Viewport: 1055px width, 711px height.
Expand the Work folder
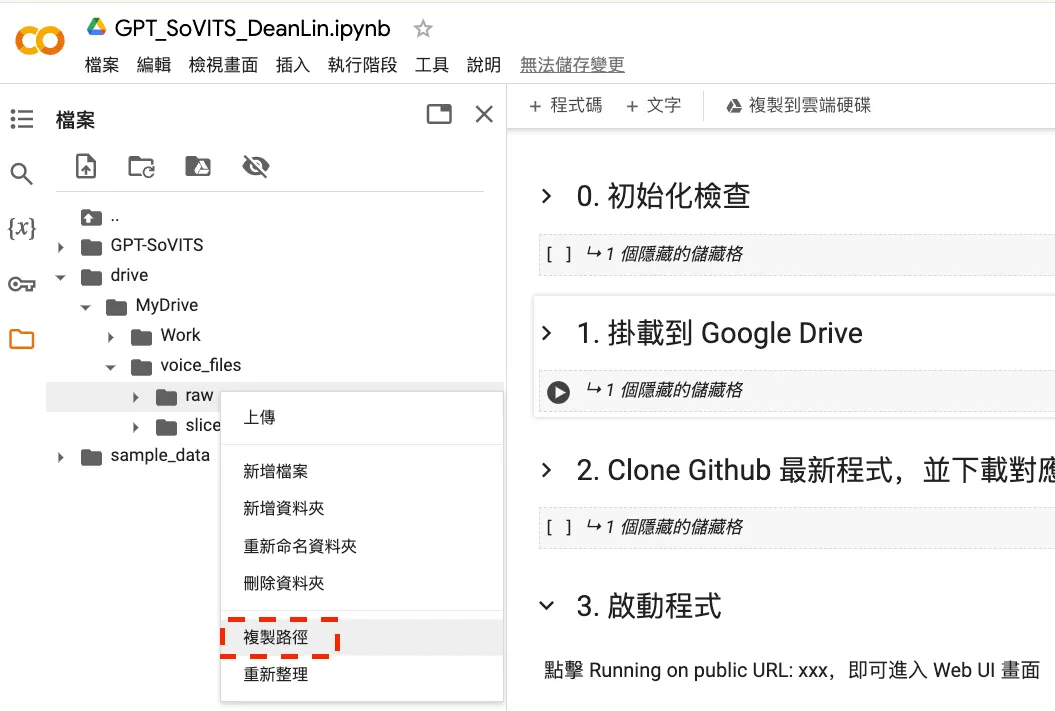(x=110, y=337)
